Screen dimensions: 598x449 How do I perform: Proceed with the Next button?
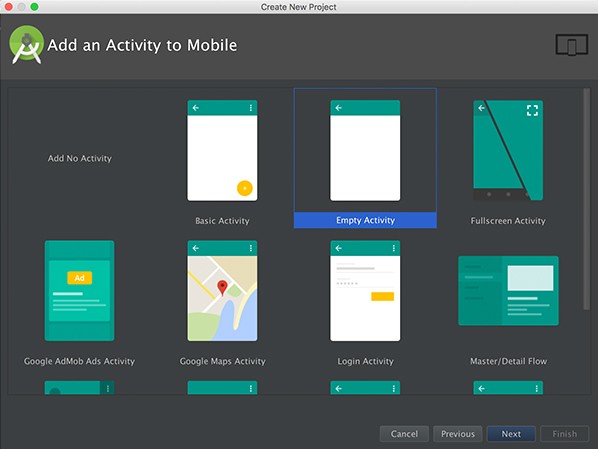pos(511,434)
